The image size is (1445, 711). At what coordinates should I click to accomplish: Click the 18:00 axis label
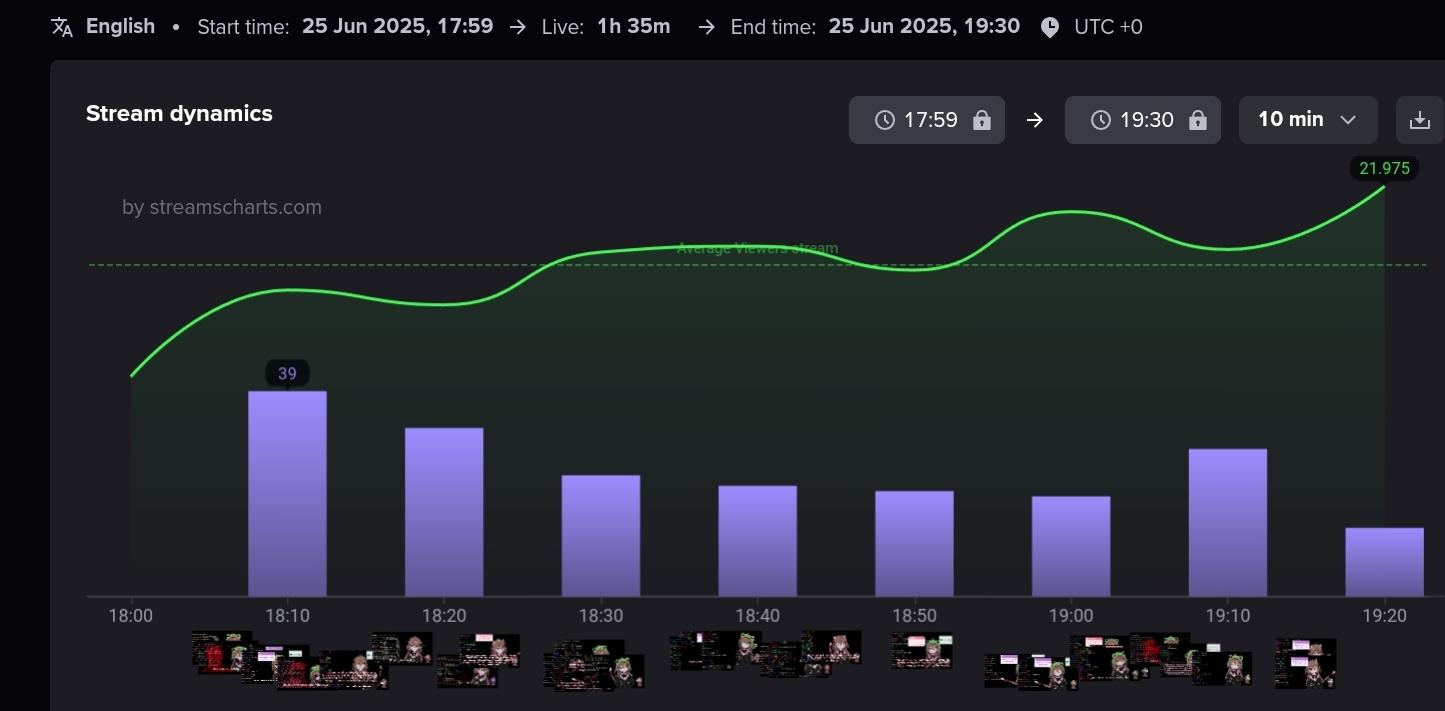[130, 616]
